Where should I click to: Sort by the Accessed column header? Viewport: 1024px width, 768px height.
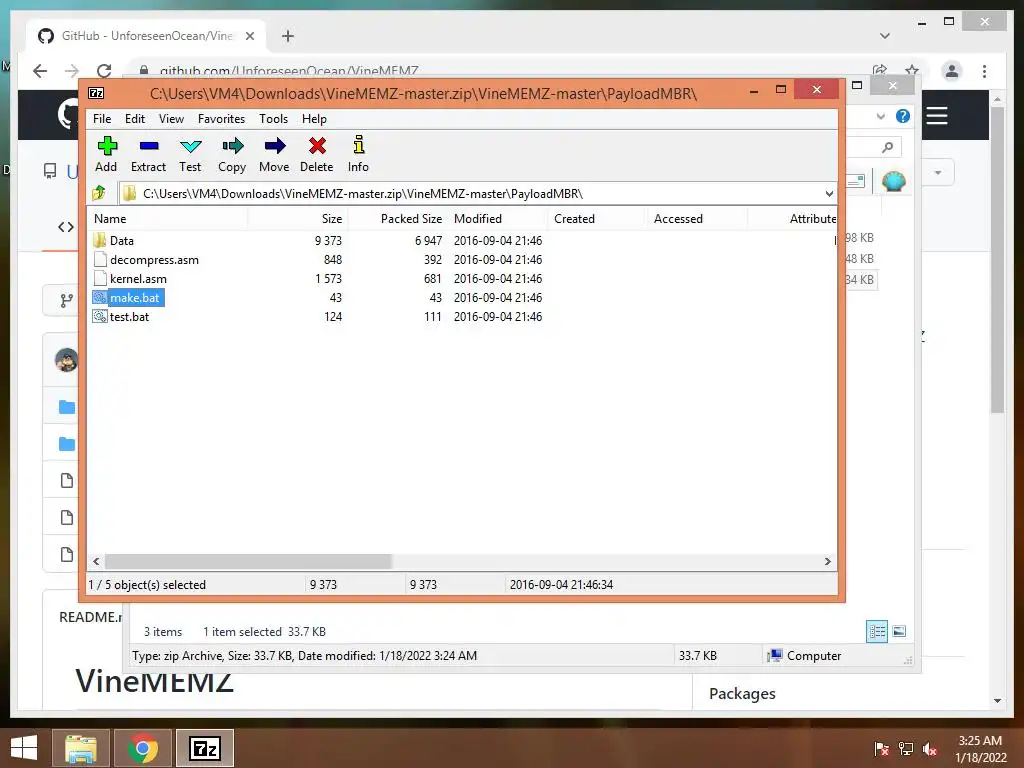(x=697, y=219)
